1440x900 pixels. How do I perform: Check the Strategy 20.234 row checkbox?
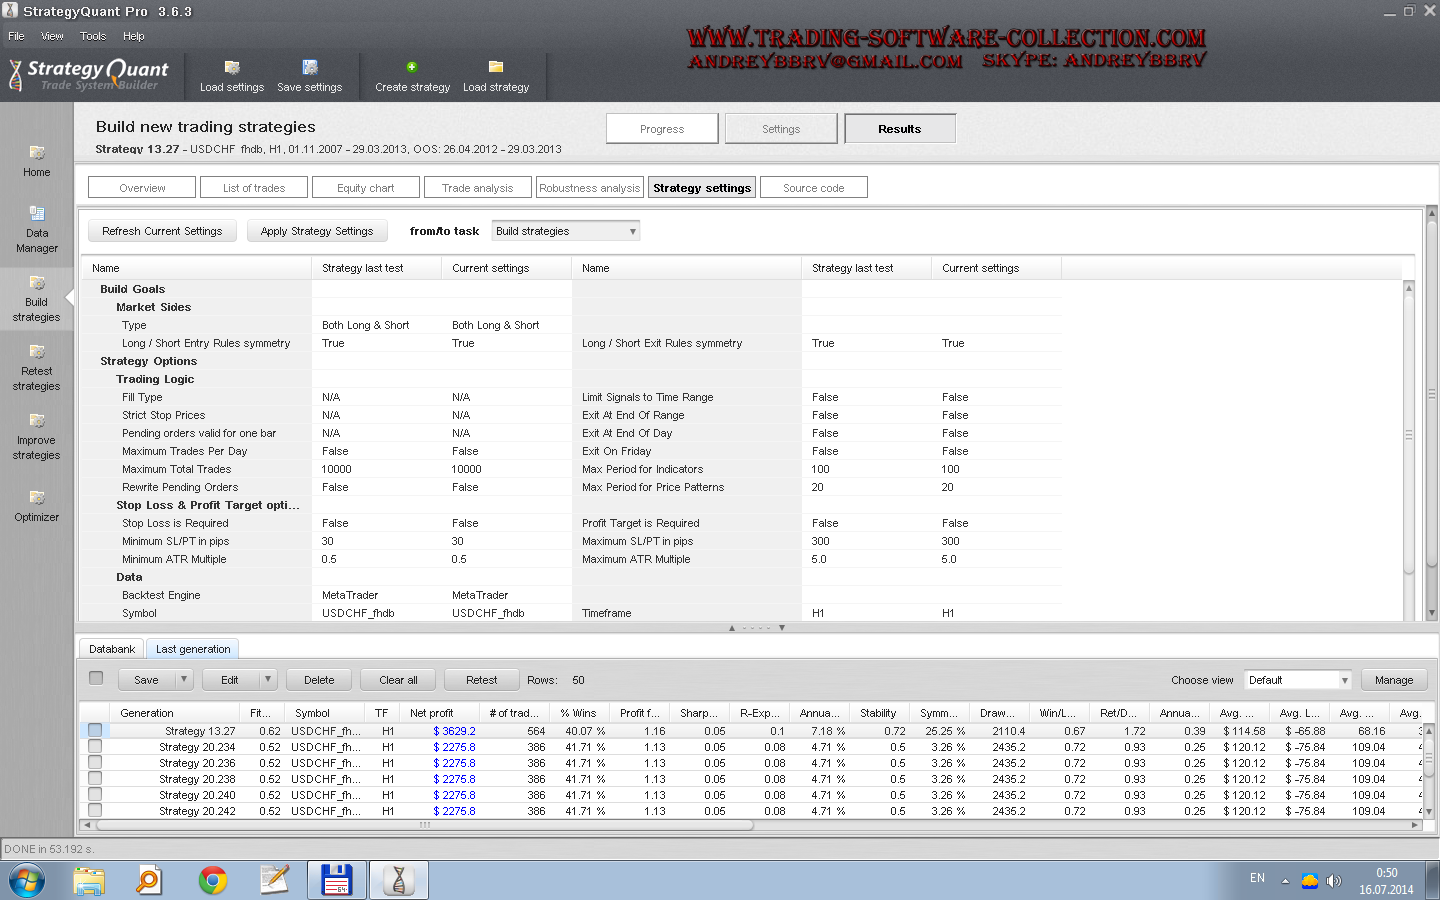95,747
